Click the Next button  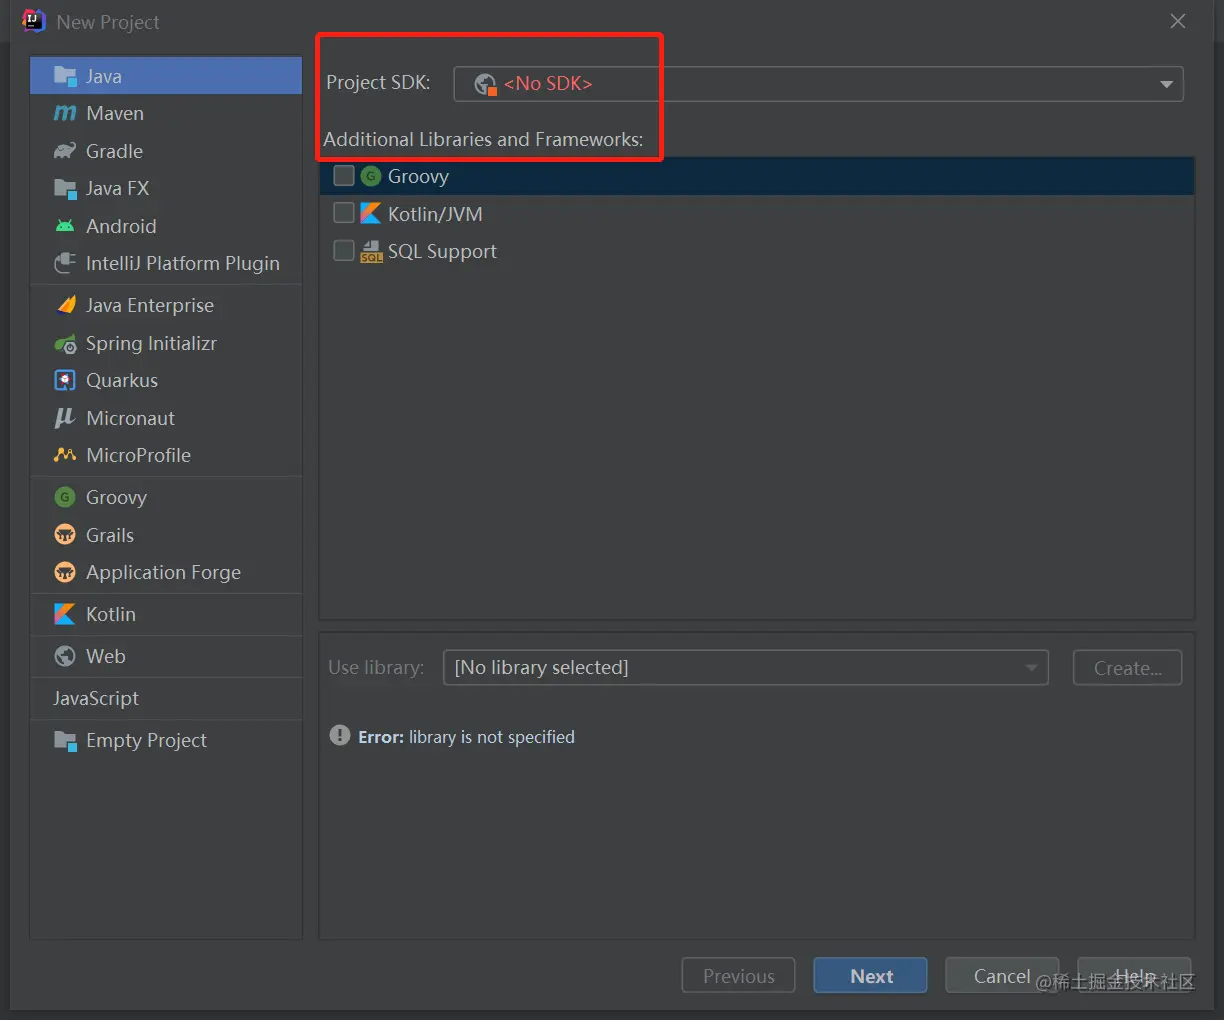(x=870, y=976)
